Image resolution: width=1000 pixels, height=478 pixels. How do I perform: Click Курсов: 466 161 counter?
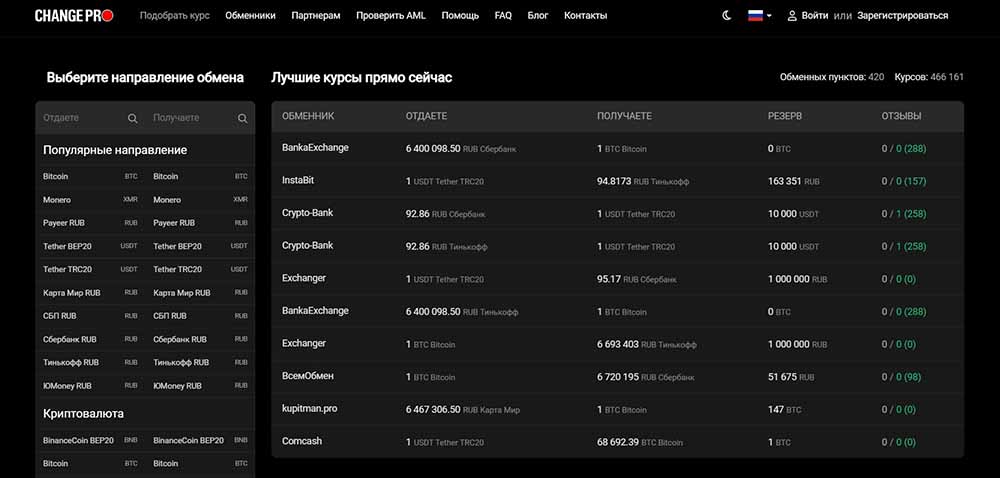(x=929, y=77)
